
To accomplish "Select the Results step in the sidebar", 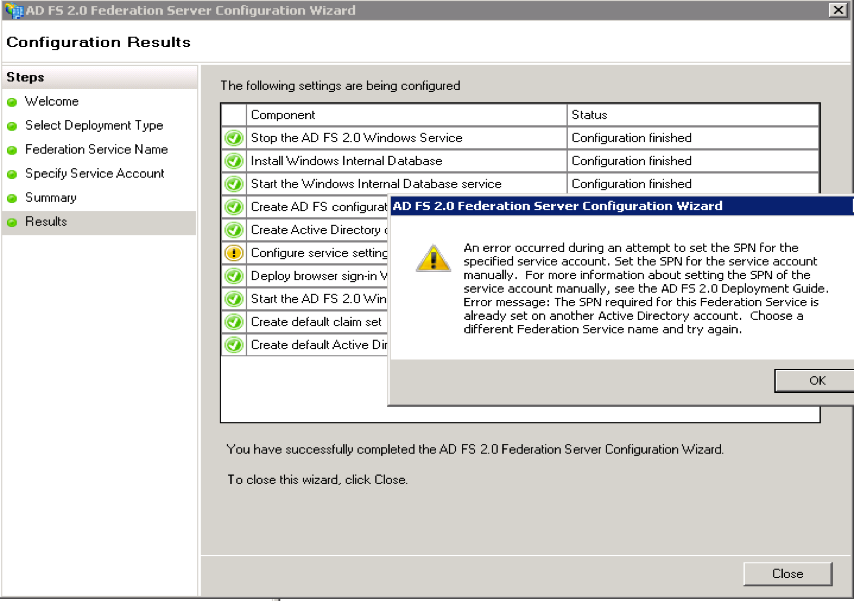I will coord(46,221).
